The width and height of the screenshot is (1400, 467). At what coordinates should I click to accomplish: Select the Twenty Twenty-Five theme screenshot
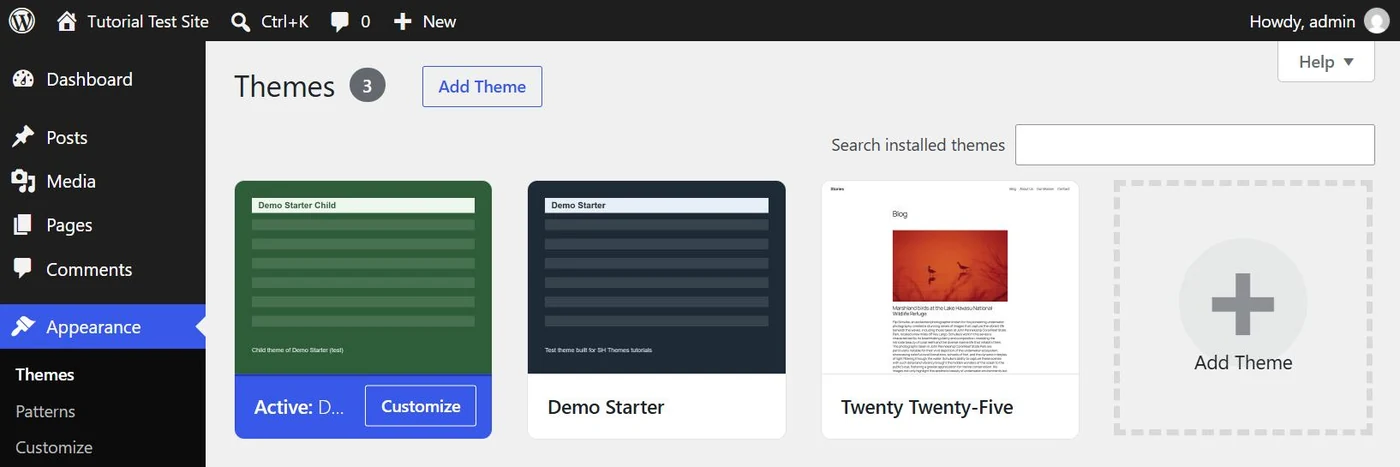click(950, 278)
